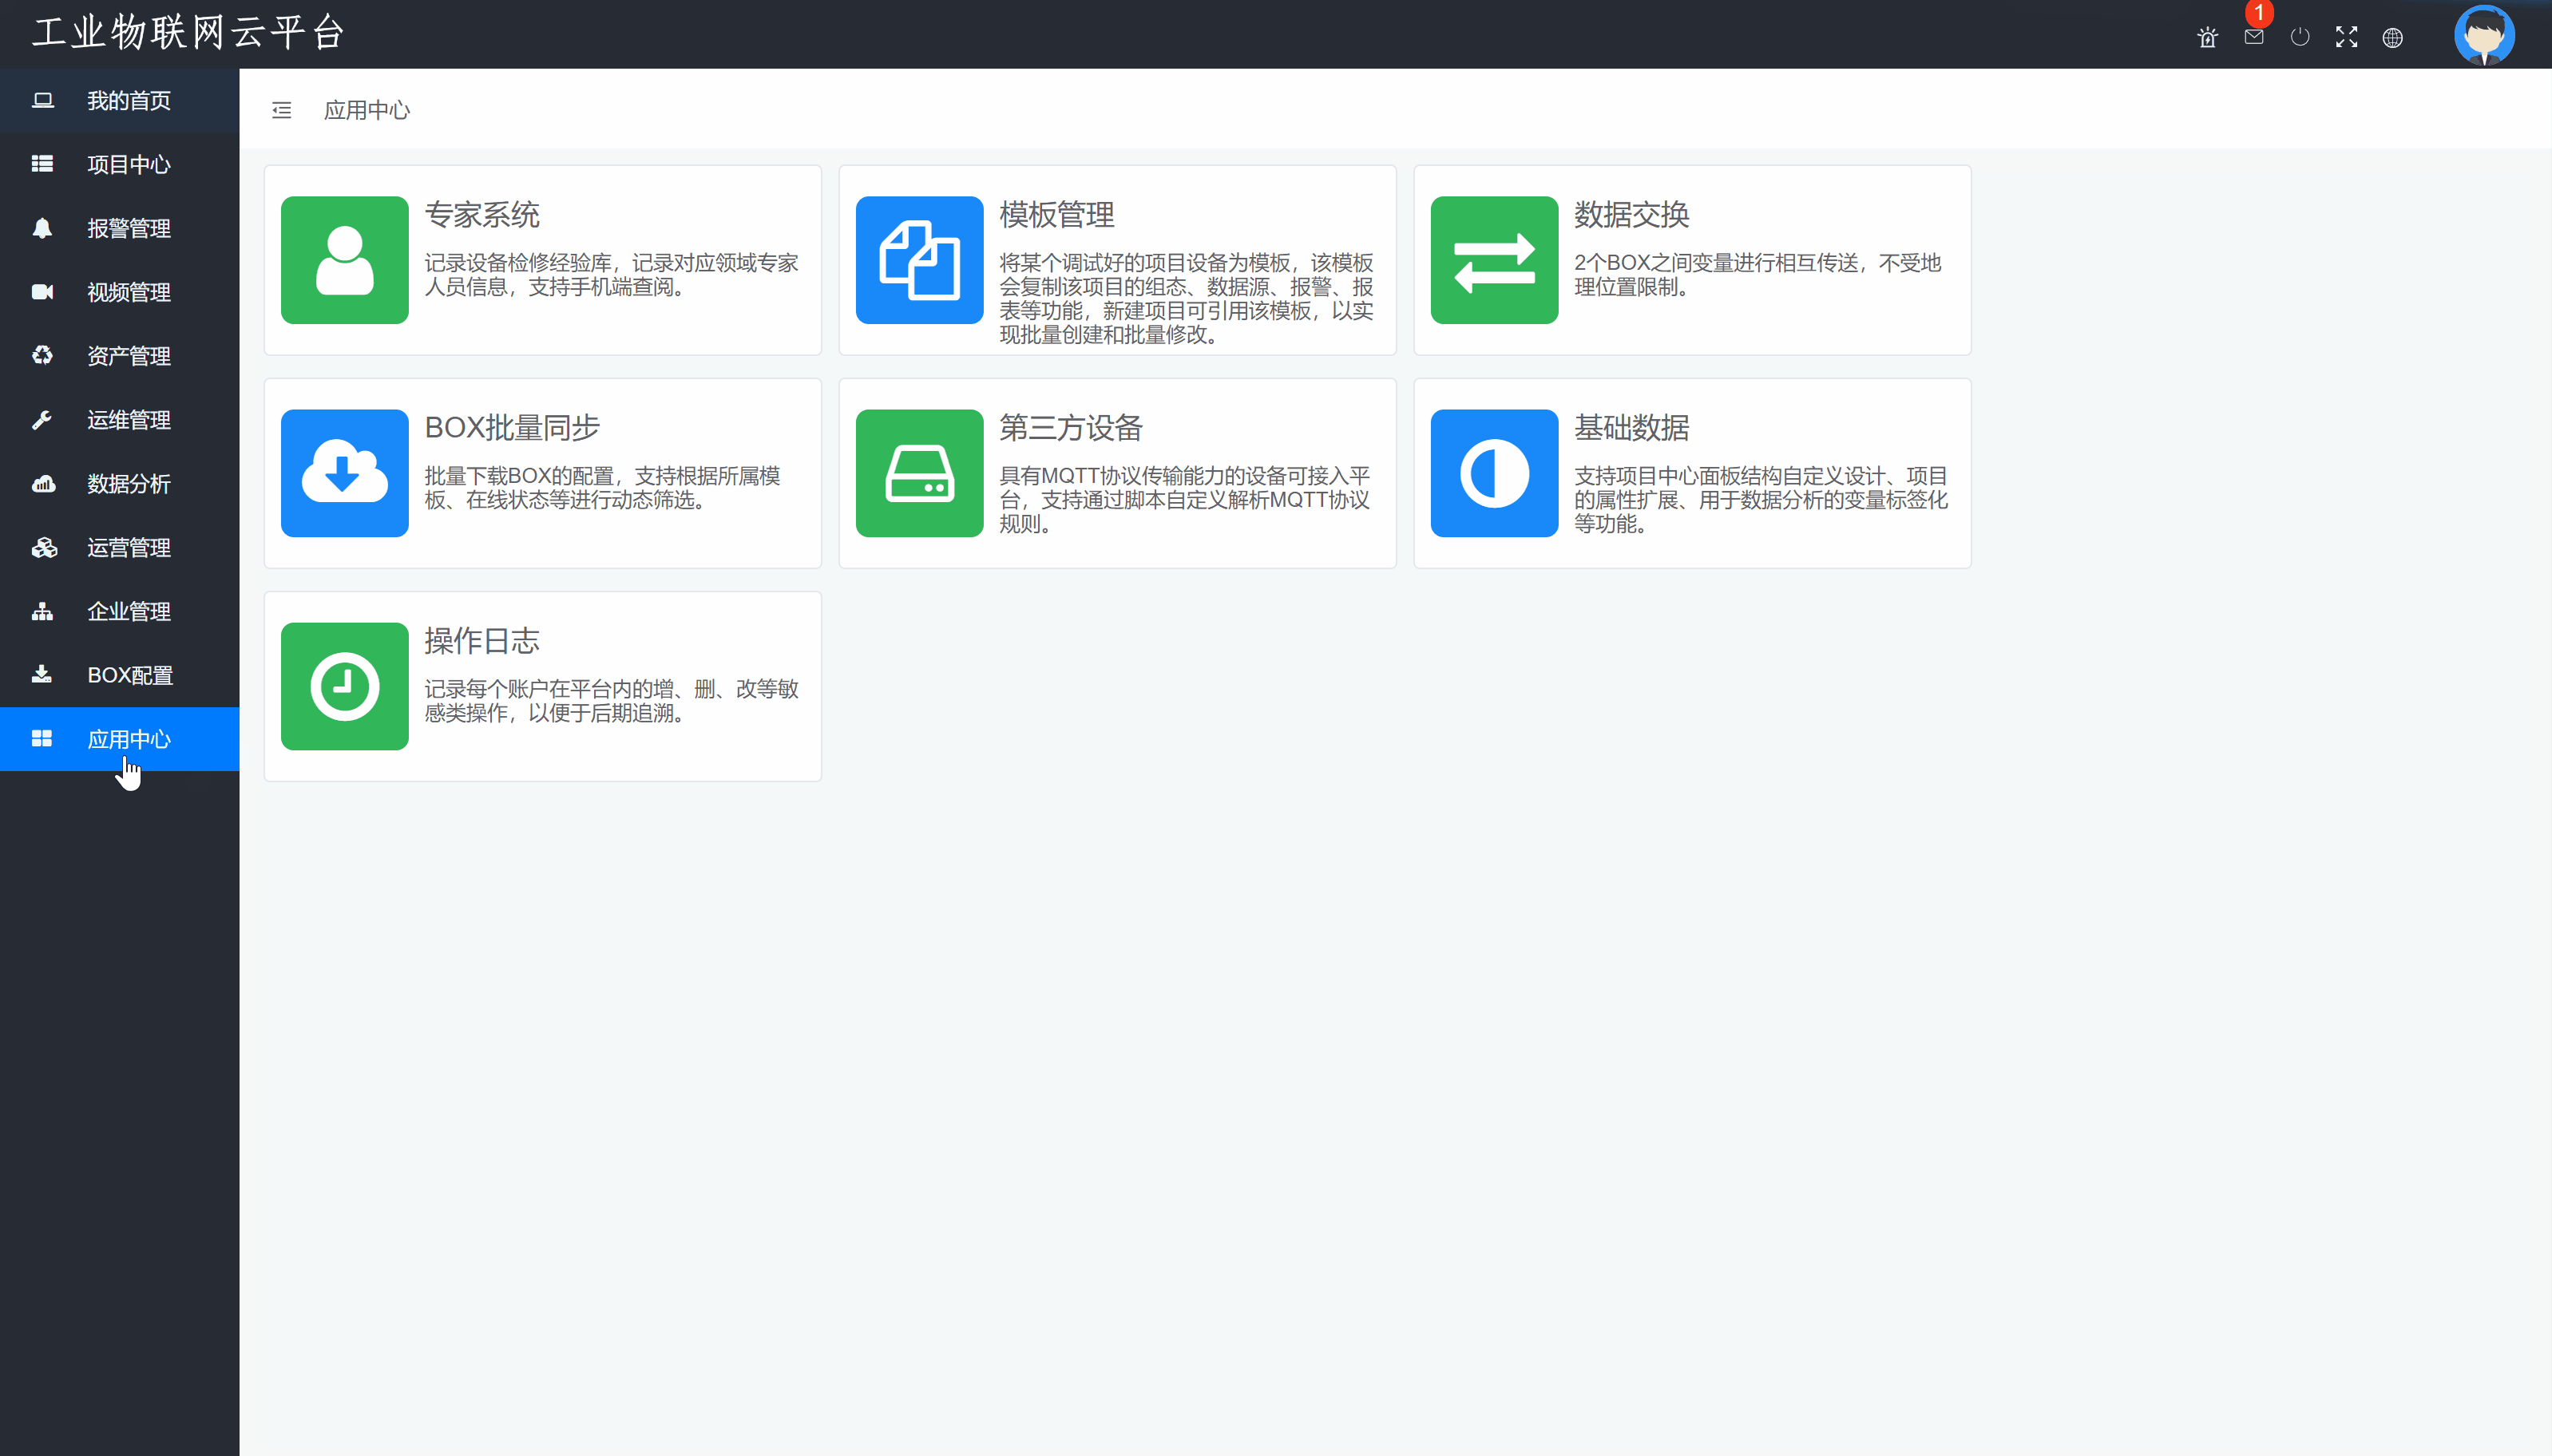Click the recycle icon beside 资产管理
The height and width of the screenshot is (1456, 2552).
[x=42, y=355]
